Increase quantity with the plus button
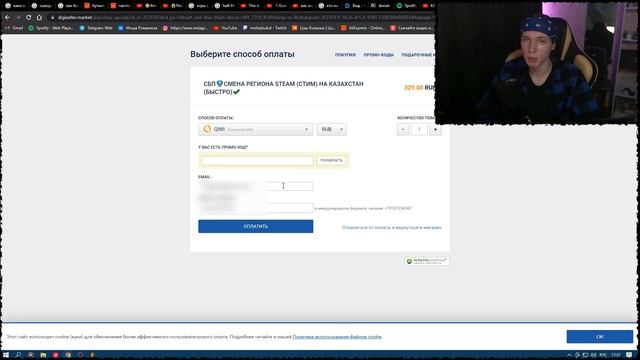The height and width of the screenshot is (360, 640). coord(435,129)
